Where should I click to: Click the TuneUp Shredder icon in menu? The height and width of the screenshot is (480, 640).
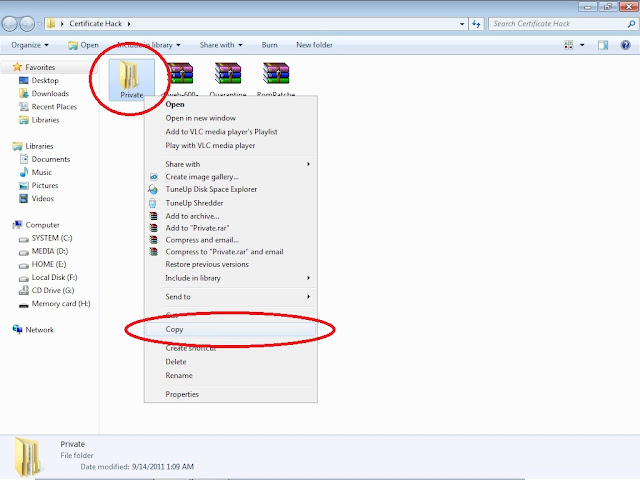point(153,203)
